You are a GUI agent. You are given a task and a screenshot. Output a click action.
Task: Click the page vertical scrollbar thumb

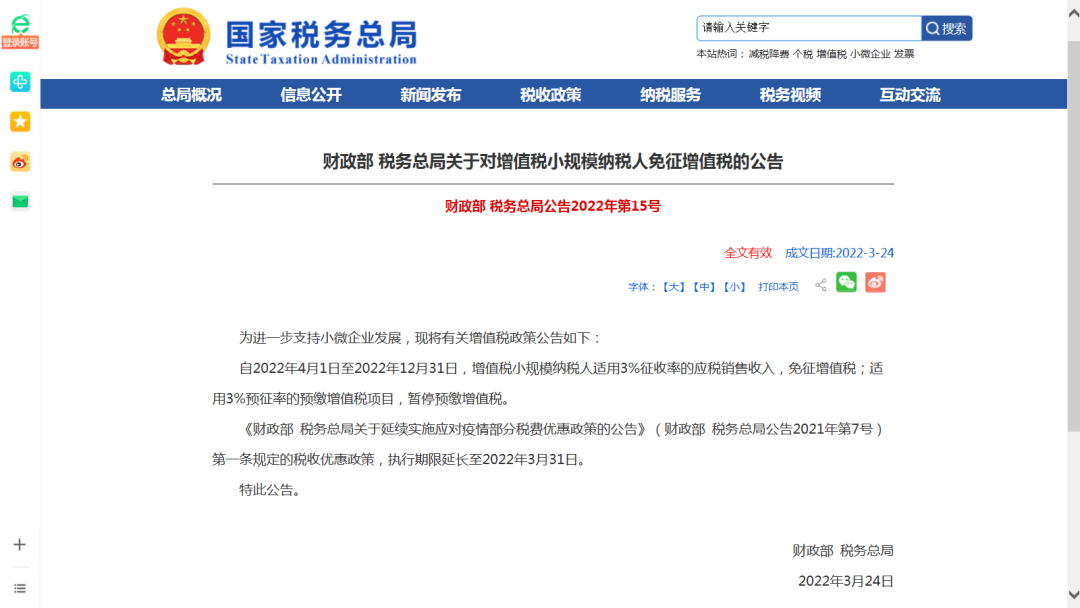1074,236
